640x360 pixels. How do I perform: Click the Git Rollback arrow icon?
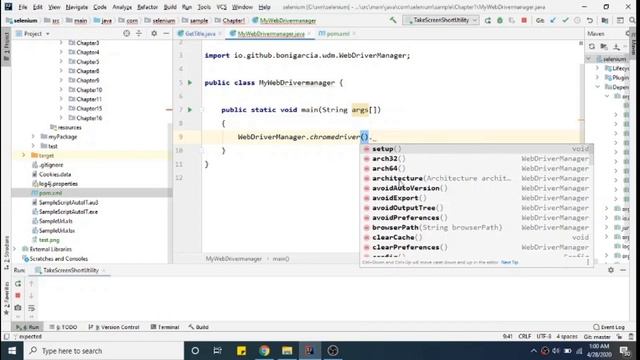point(590,20)
